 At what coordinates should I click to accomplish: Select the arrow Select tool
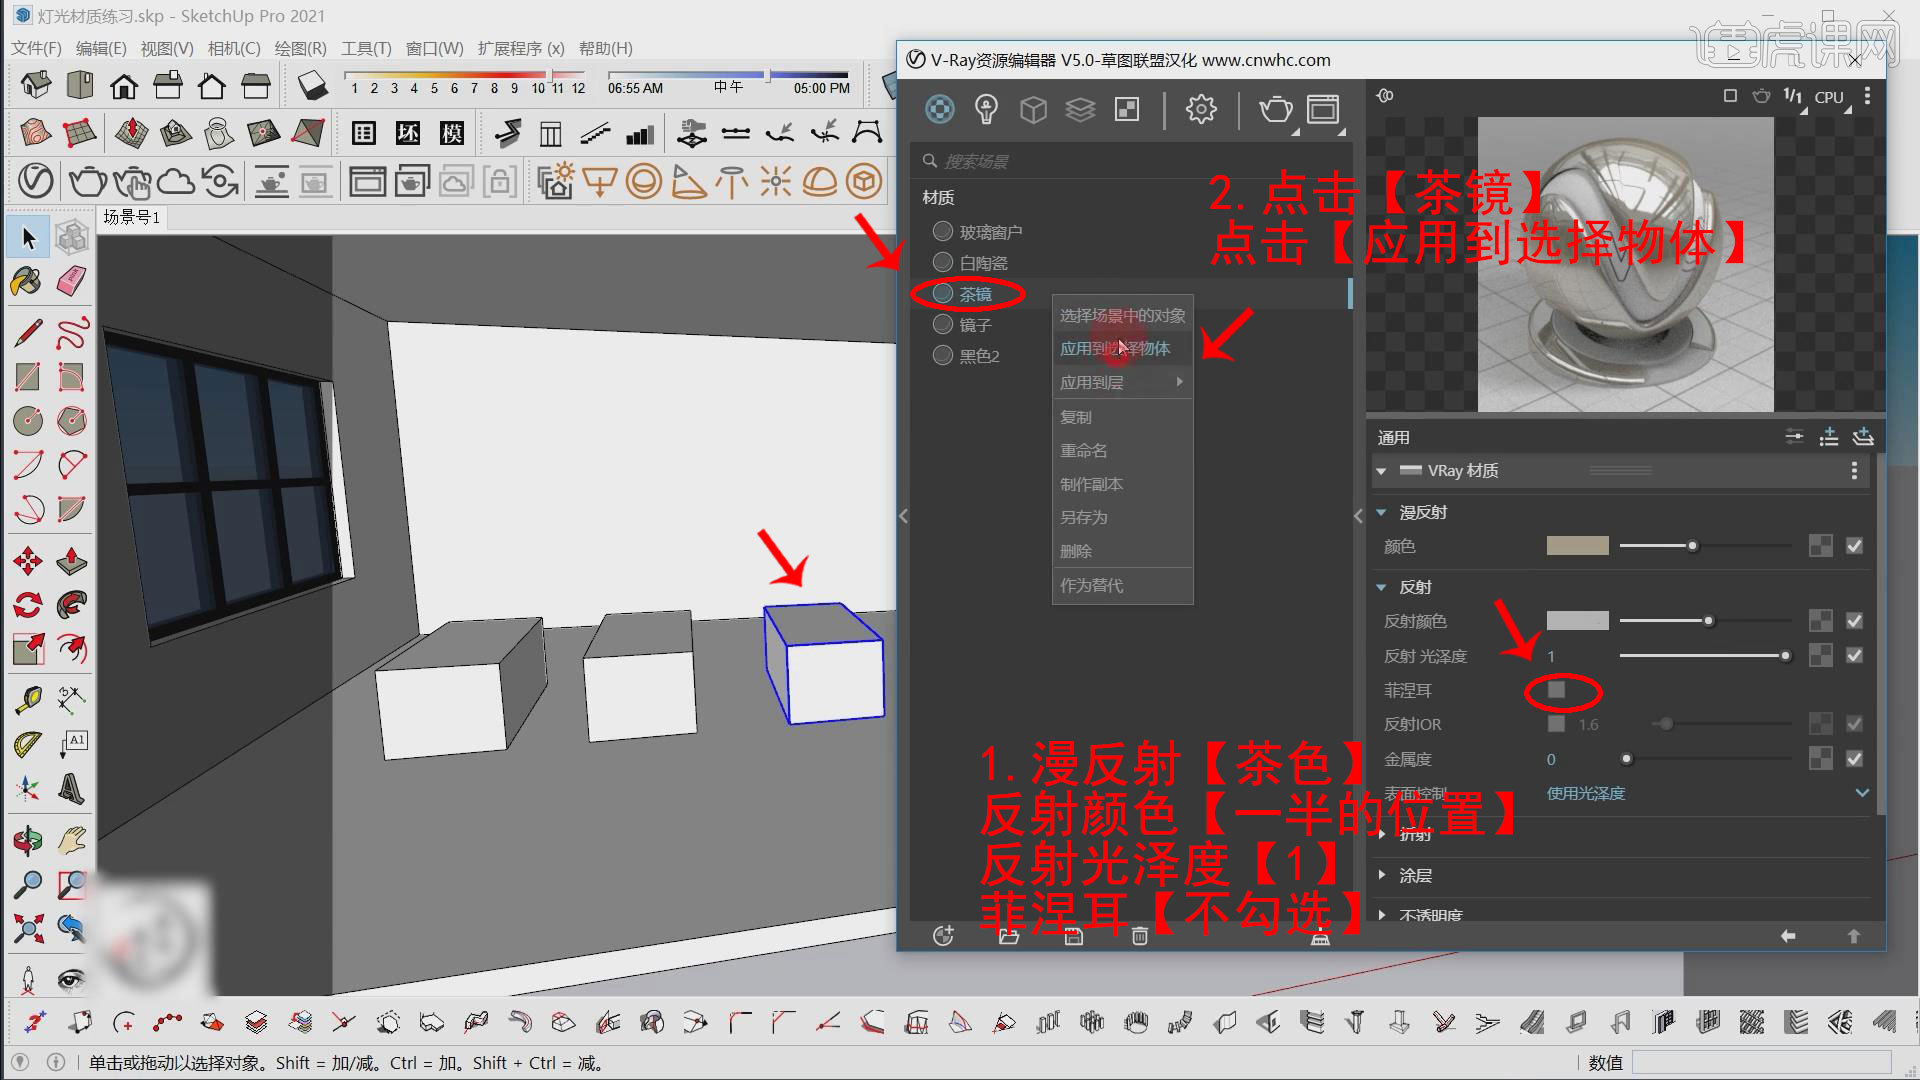[x=28, y=238]
